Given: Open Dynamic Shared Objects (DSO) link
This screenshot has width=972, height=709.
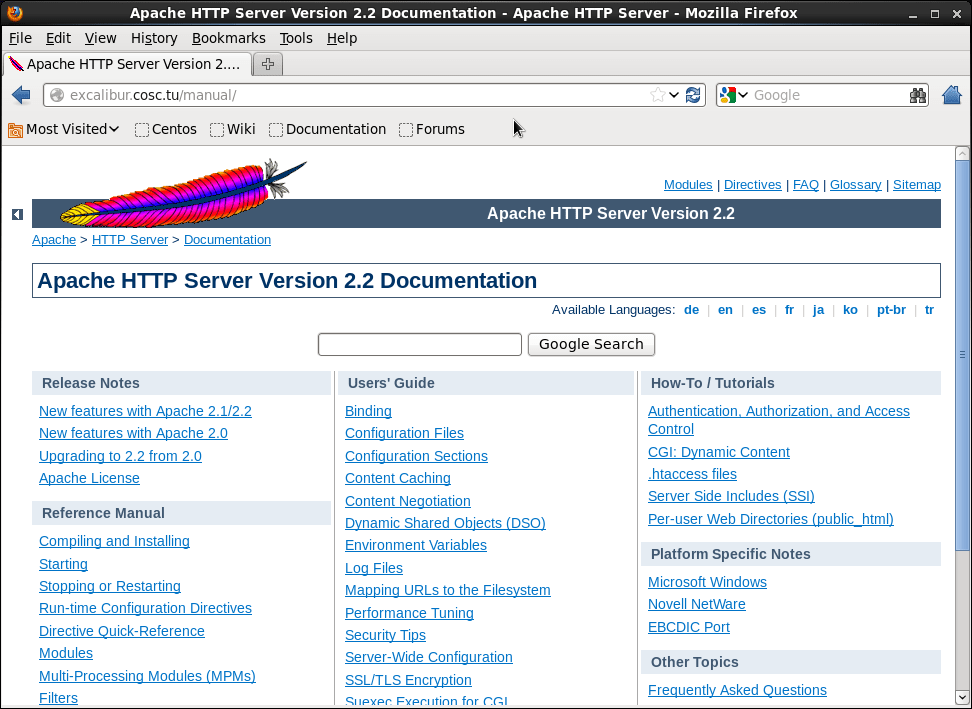Looking at the screenshot, I should pos(445,523).
